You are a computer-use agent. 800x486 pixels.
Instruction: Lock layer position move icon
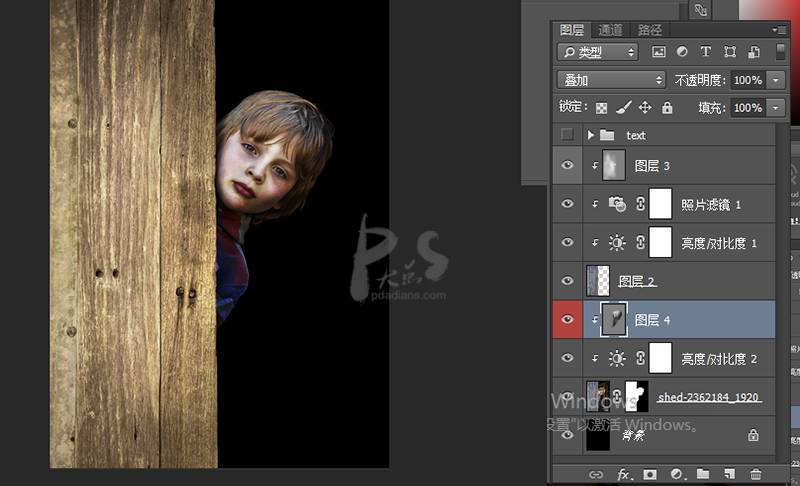[x=645, y=107]
